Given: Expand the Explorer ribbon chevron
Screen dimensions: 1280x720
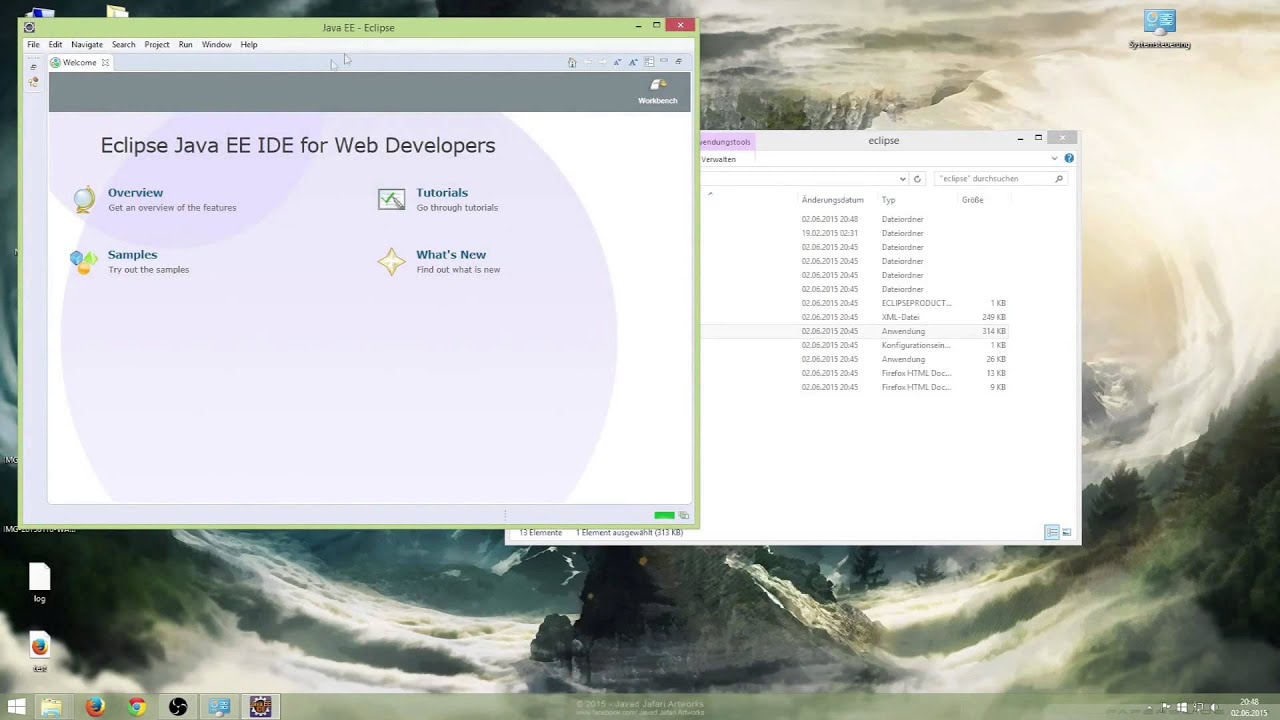Looking at the screenshot, I should click(x=1054, y=158).
